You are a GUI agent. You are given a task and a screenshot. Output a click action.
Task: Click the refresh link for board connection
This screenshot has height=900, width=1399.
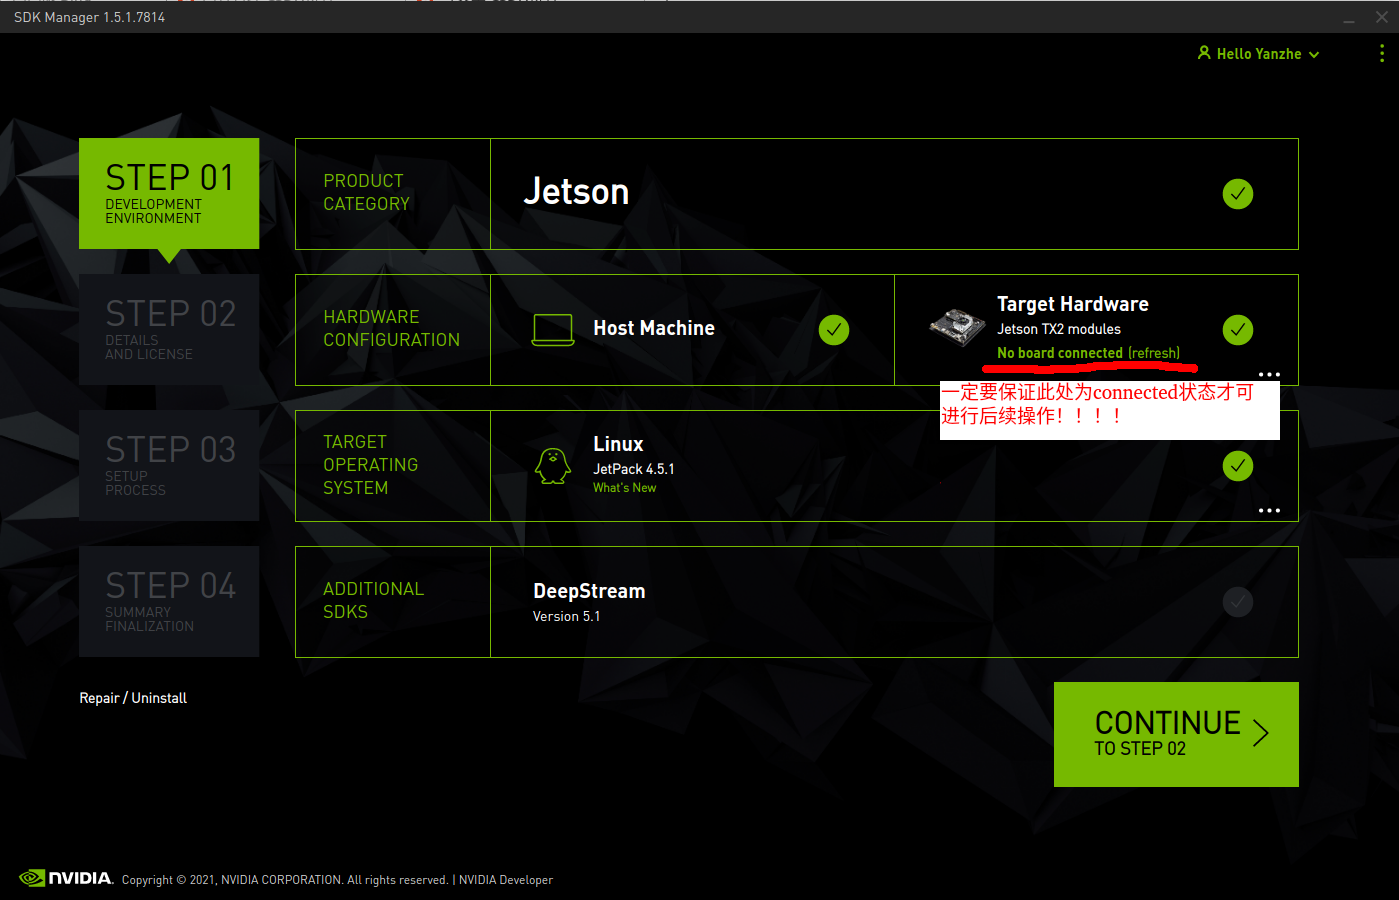tap(1154, 353)
